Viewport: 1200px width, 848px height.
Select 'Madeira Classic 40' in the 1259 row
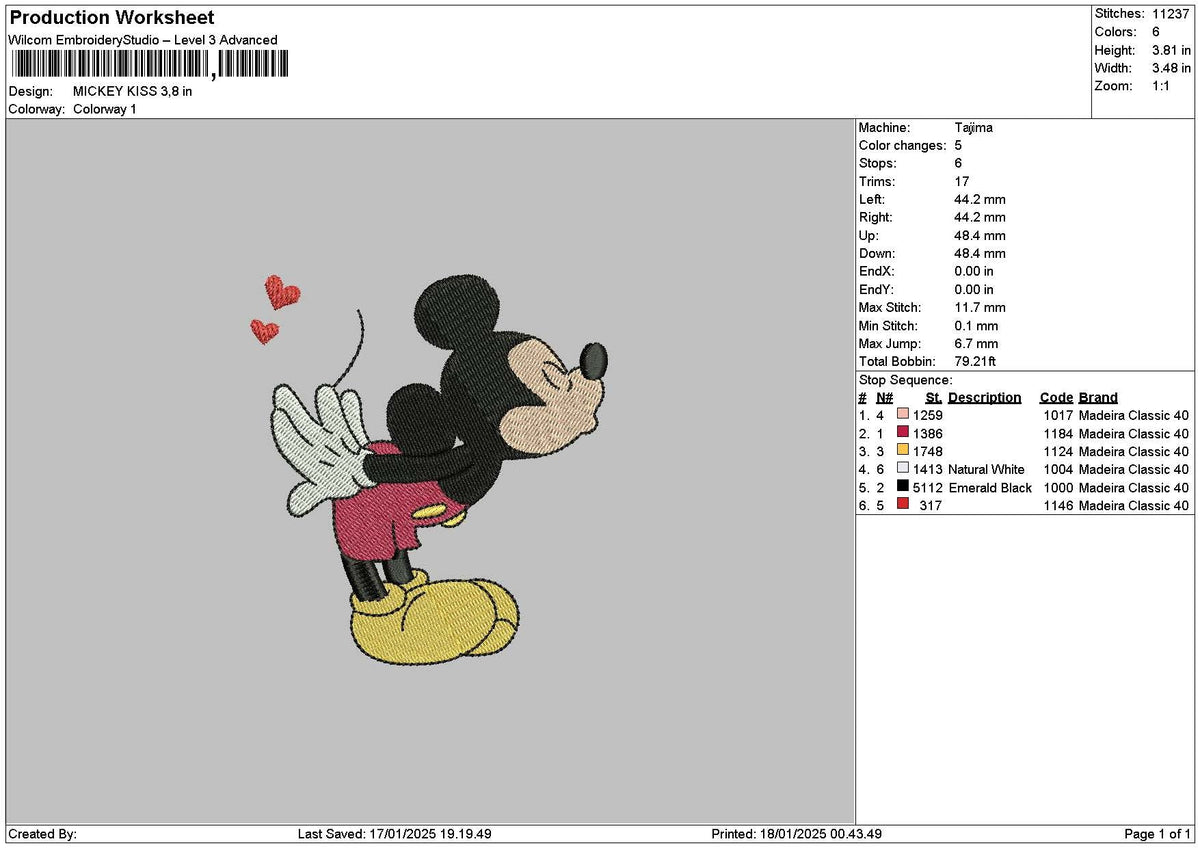(1134, 415)
